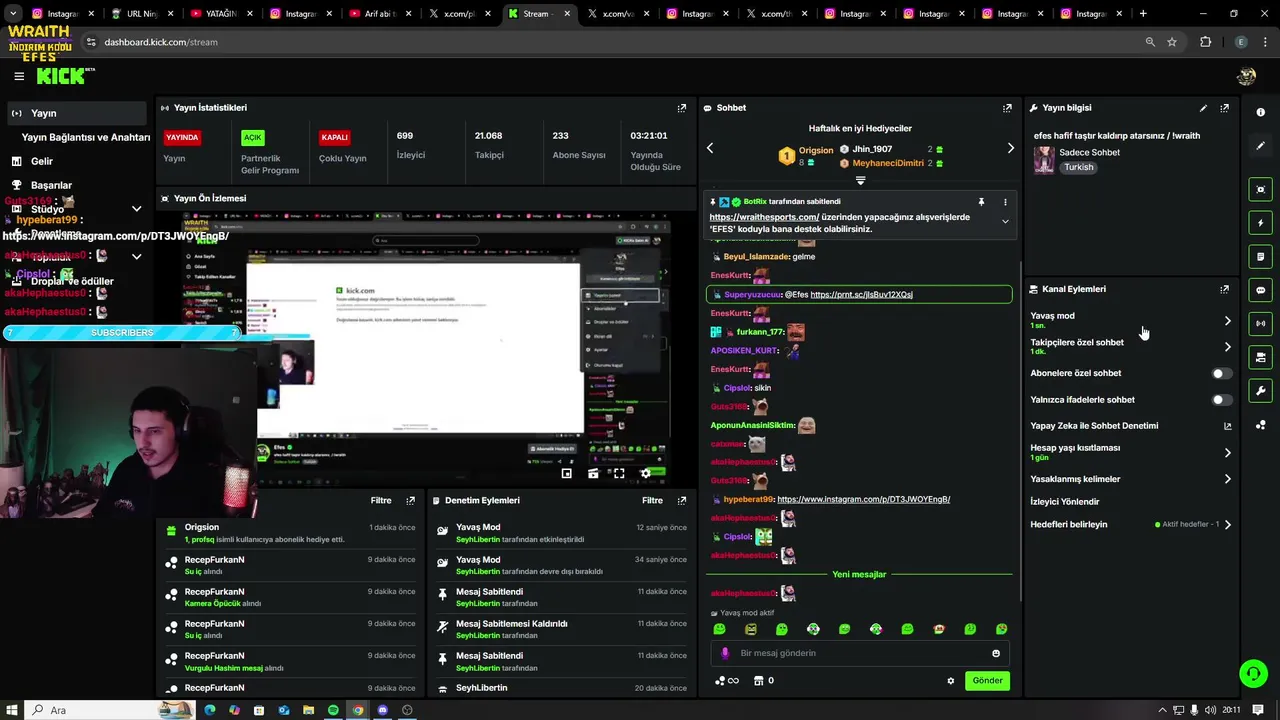This screenshot has width=1280, height=720.
Task: Open chat settings gear near Gönder
Action: 951,681
